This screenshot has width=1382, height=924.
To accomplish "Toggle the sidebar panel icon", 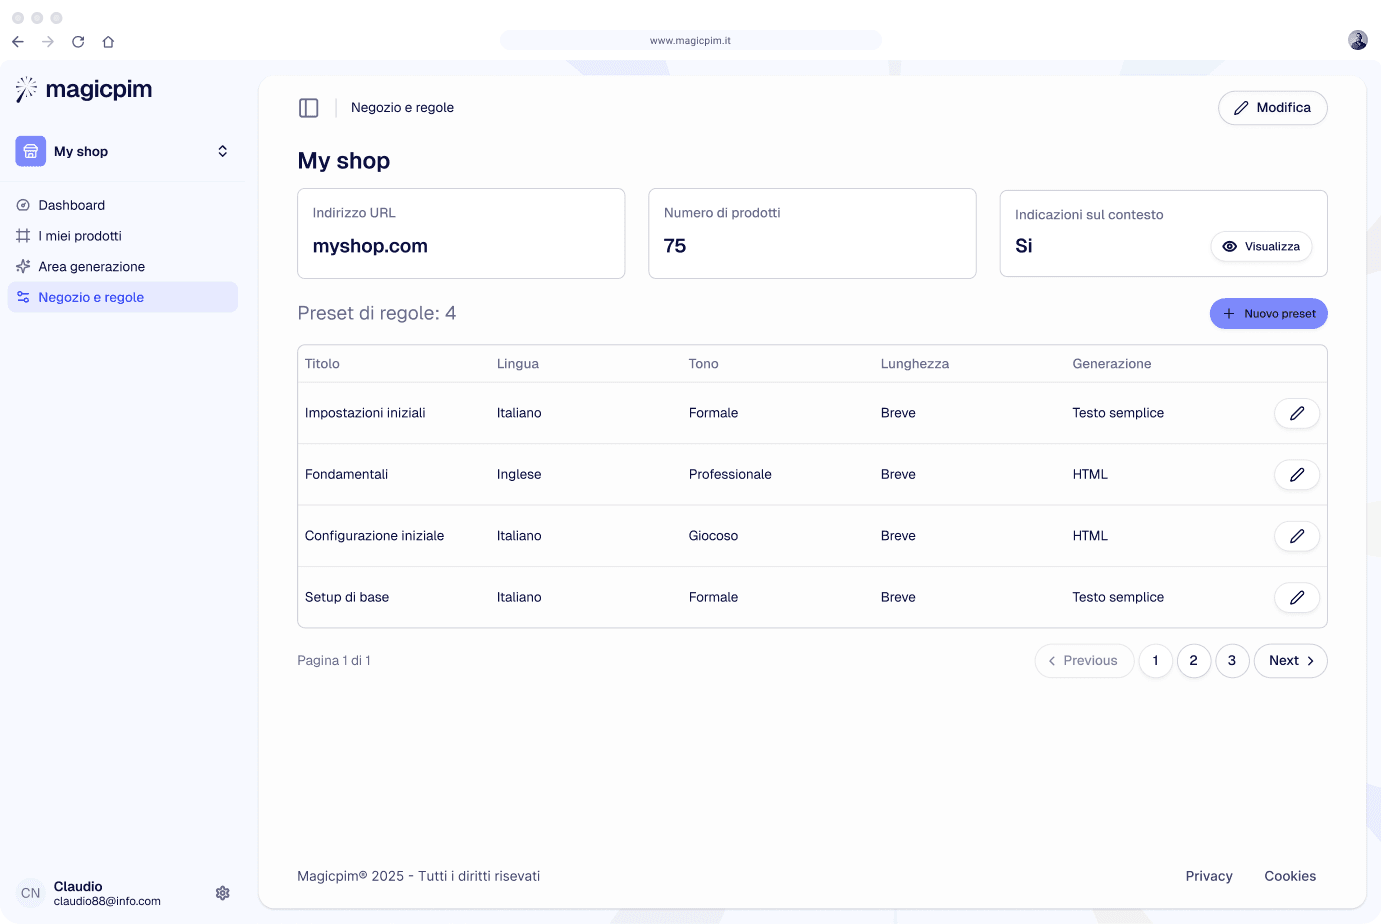I will pos(309,108).
